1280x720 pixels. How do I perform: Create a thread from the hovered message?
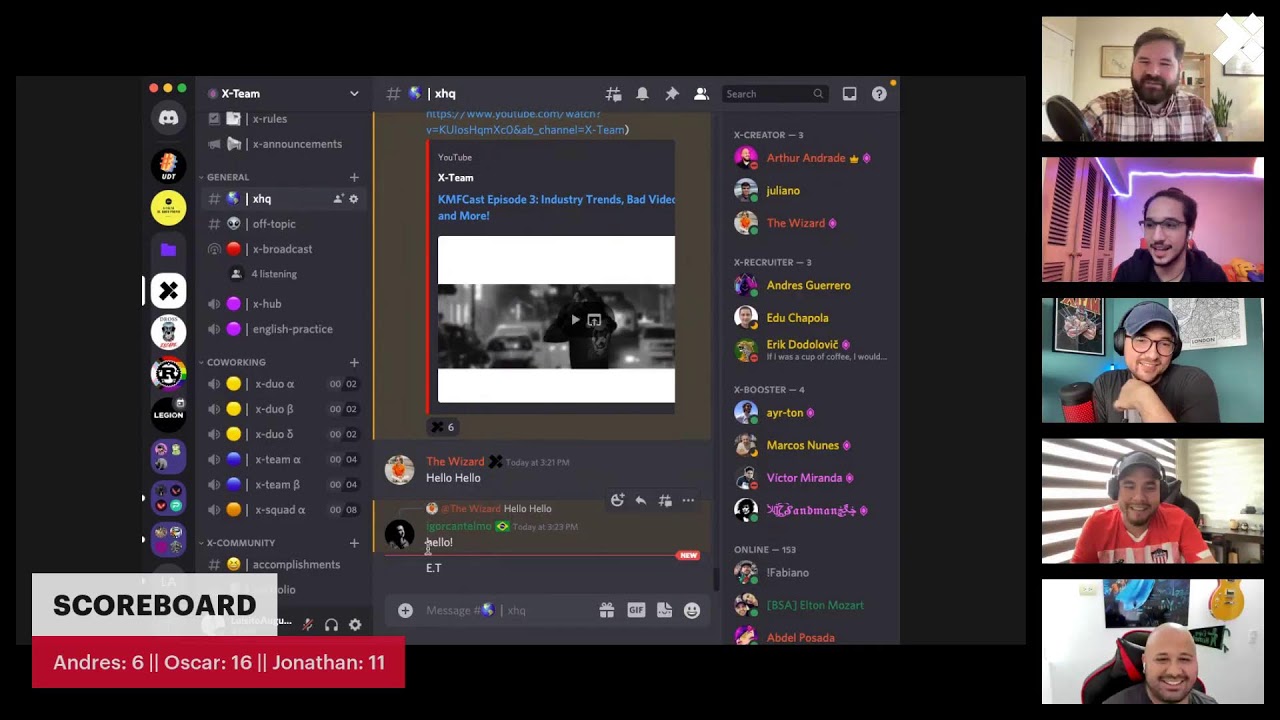665,500
